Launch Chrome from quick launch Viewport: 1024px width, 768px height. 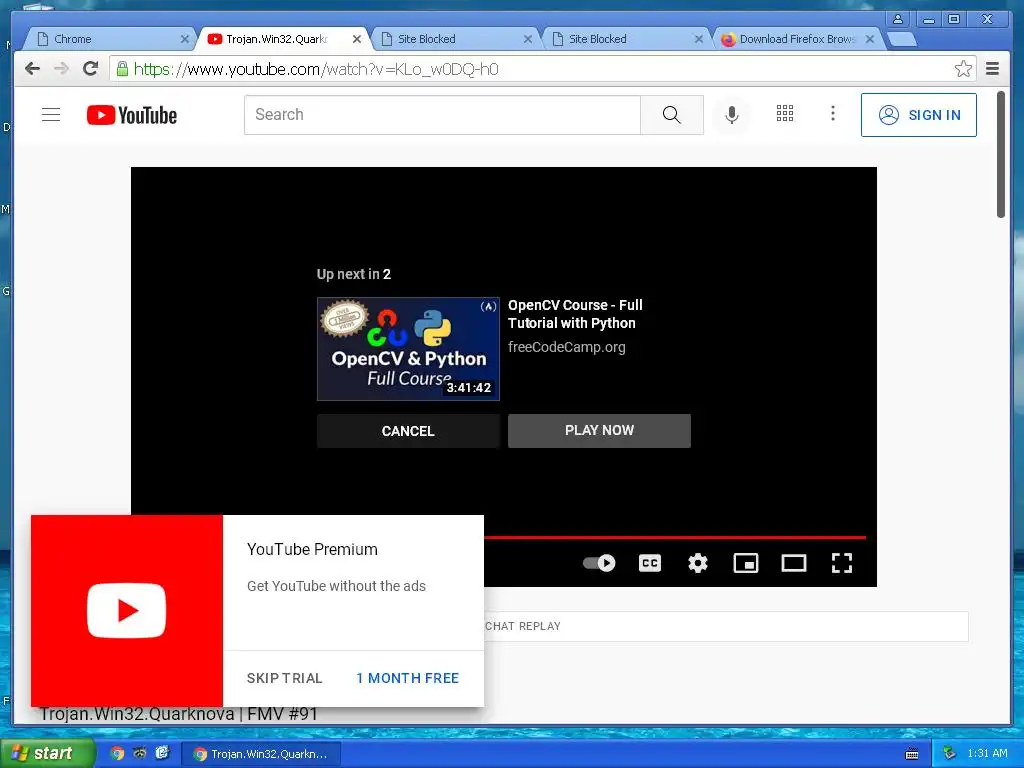pos(117,754)
